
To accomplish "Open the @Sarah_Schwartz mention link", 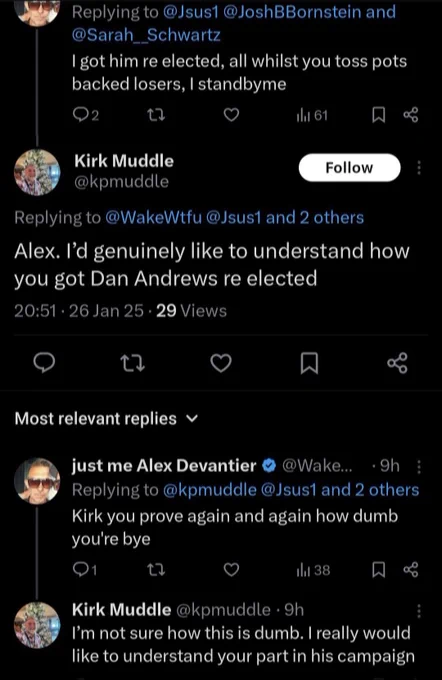I will click(146, 35).
